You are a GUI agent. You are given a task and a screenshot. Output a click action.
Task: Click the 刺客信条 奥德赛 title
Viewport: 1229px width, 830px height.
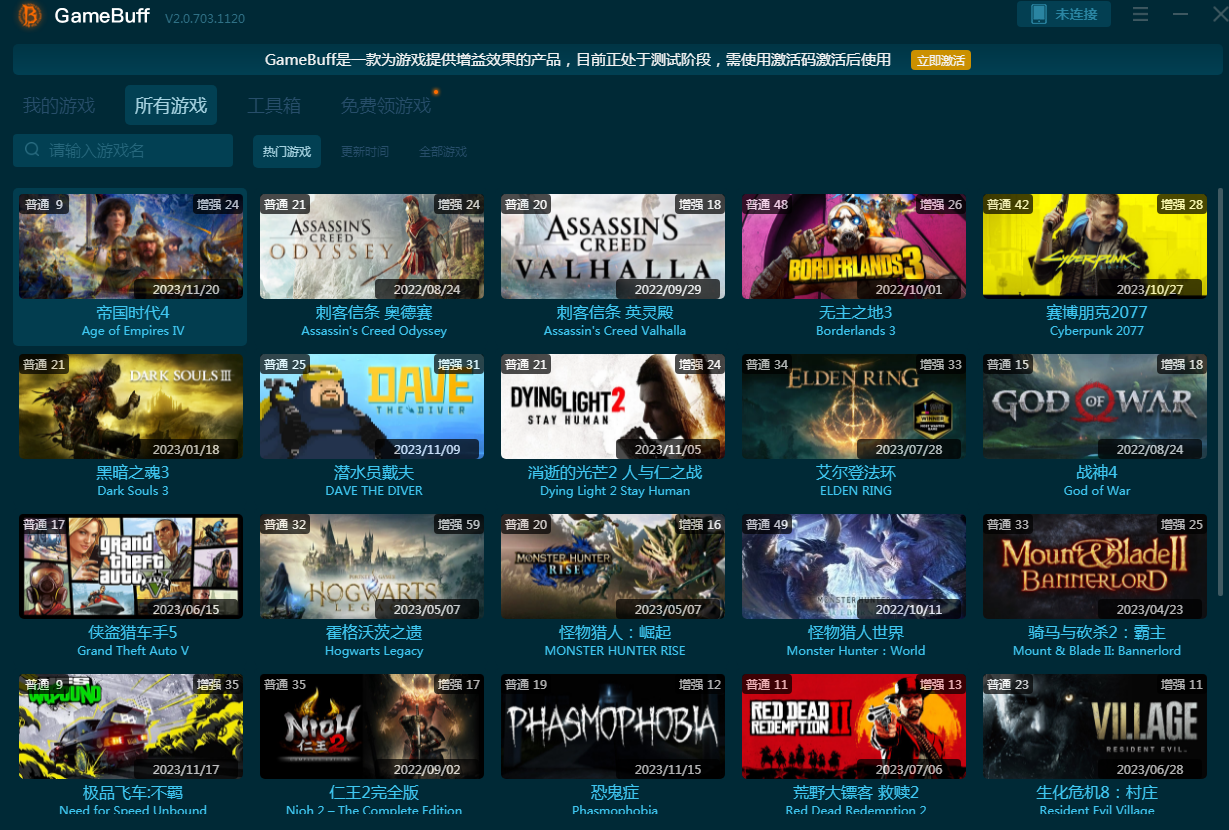[x=374, y=312]
